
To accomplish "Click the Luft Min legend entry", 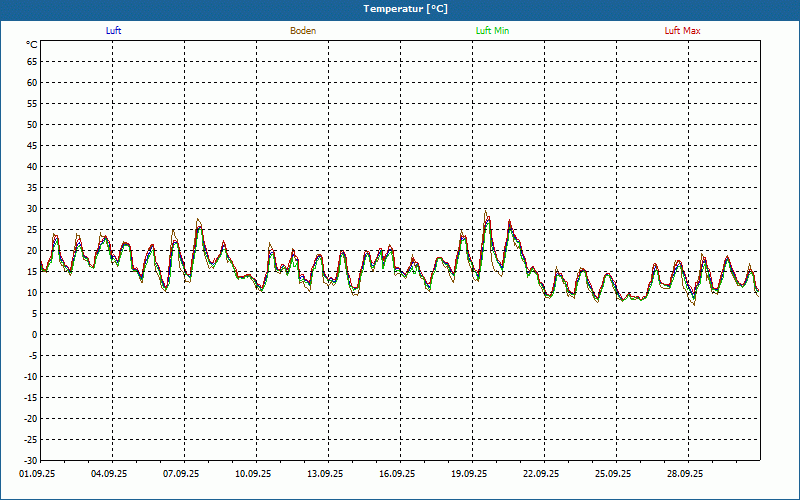I will point(492,31).
